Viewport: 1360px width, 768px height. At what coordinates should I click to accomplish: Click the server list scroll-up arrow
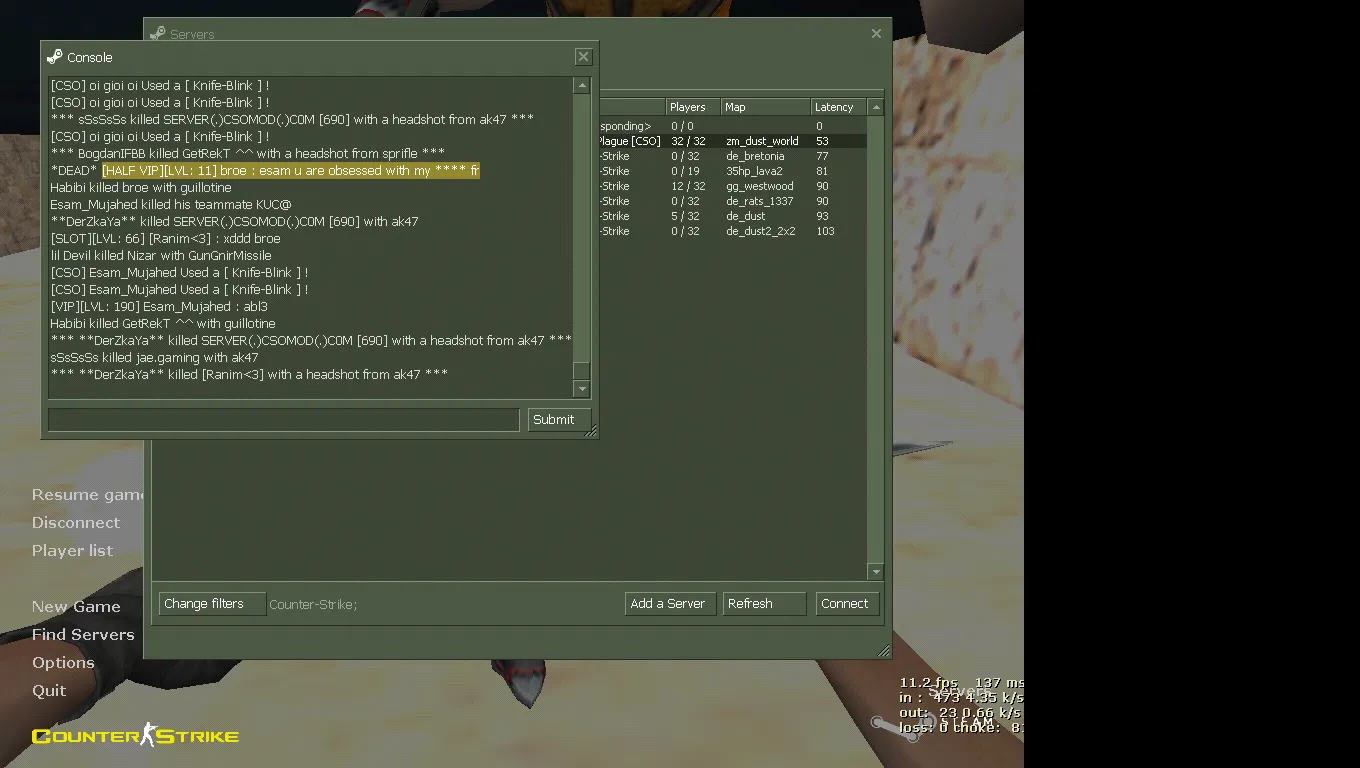(x=876, y=107)
